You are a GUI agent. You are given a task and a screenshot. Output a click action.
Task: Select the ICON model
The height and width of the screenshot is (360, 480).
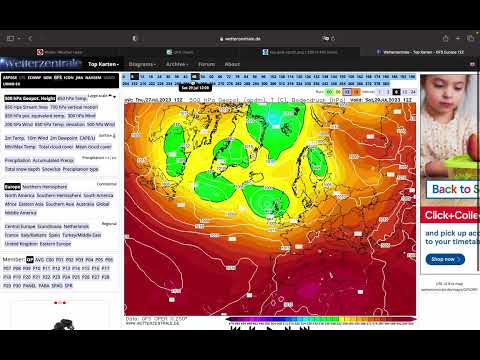click(68, 77)
